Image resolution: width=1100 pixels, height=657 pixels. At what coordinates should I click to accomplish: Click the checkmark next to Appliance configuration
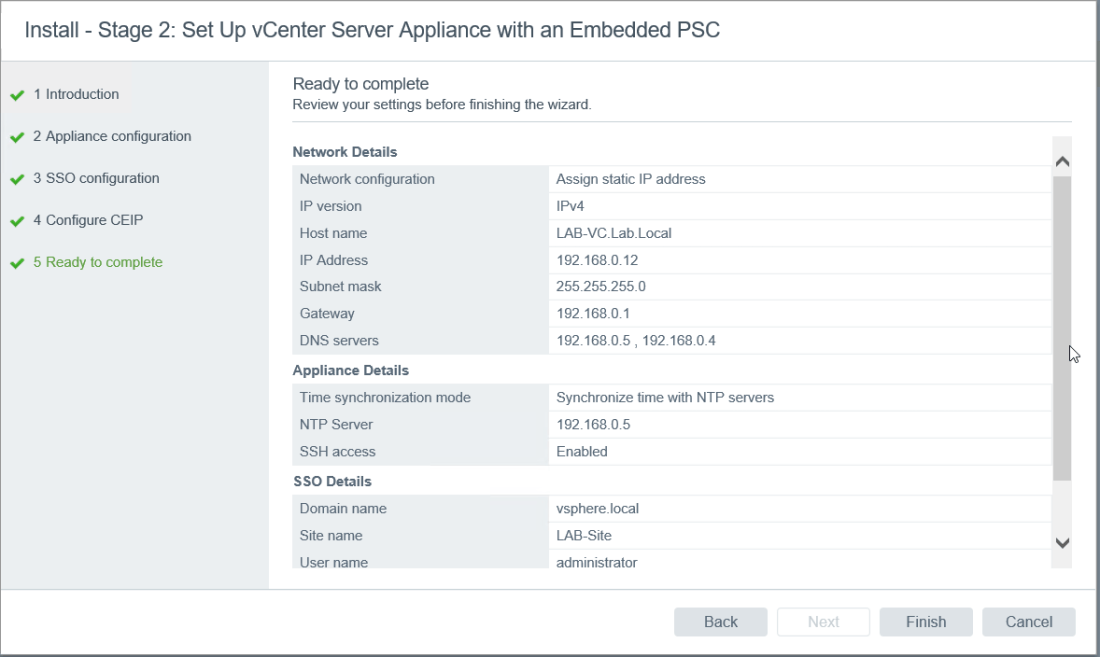[x=17, y=137]
